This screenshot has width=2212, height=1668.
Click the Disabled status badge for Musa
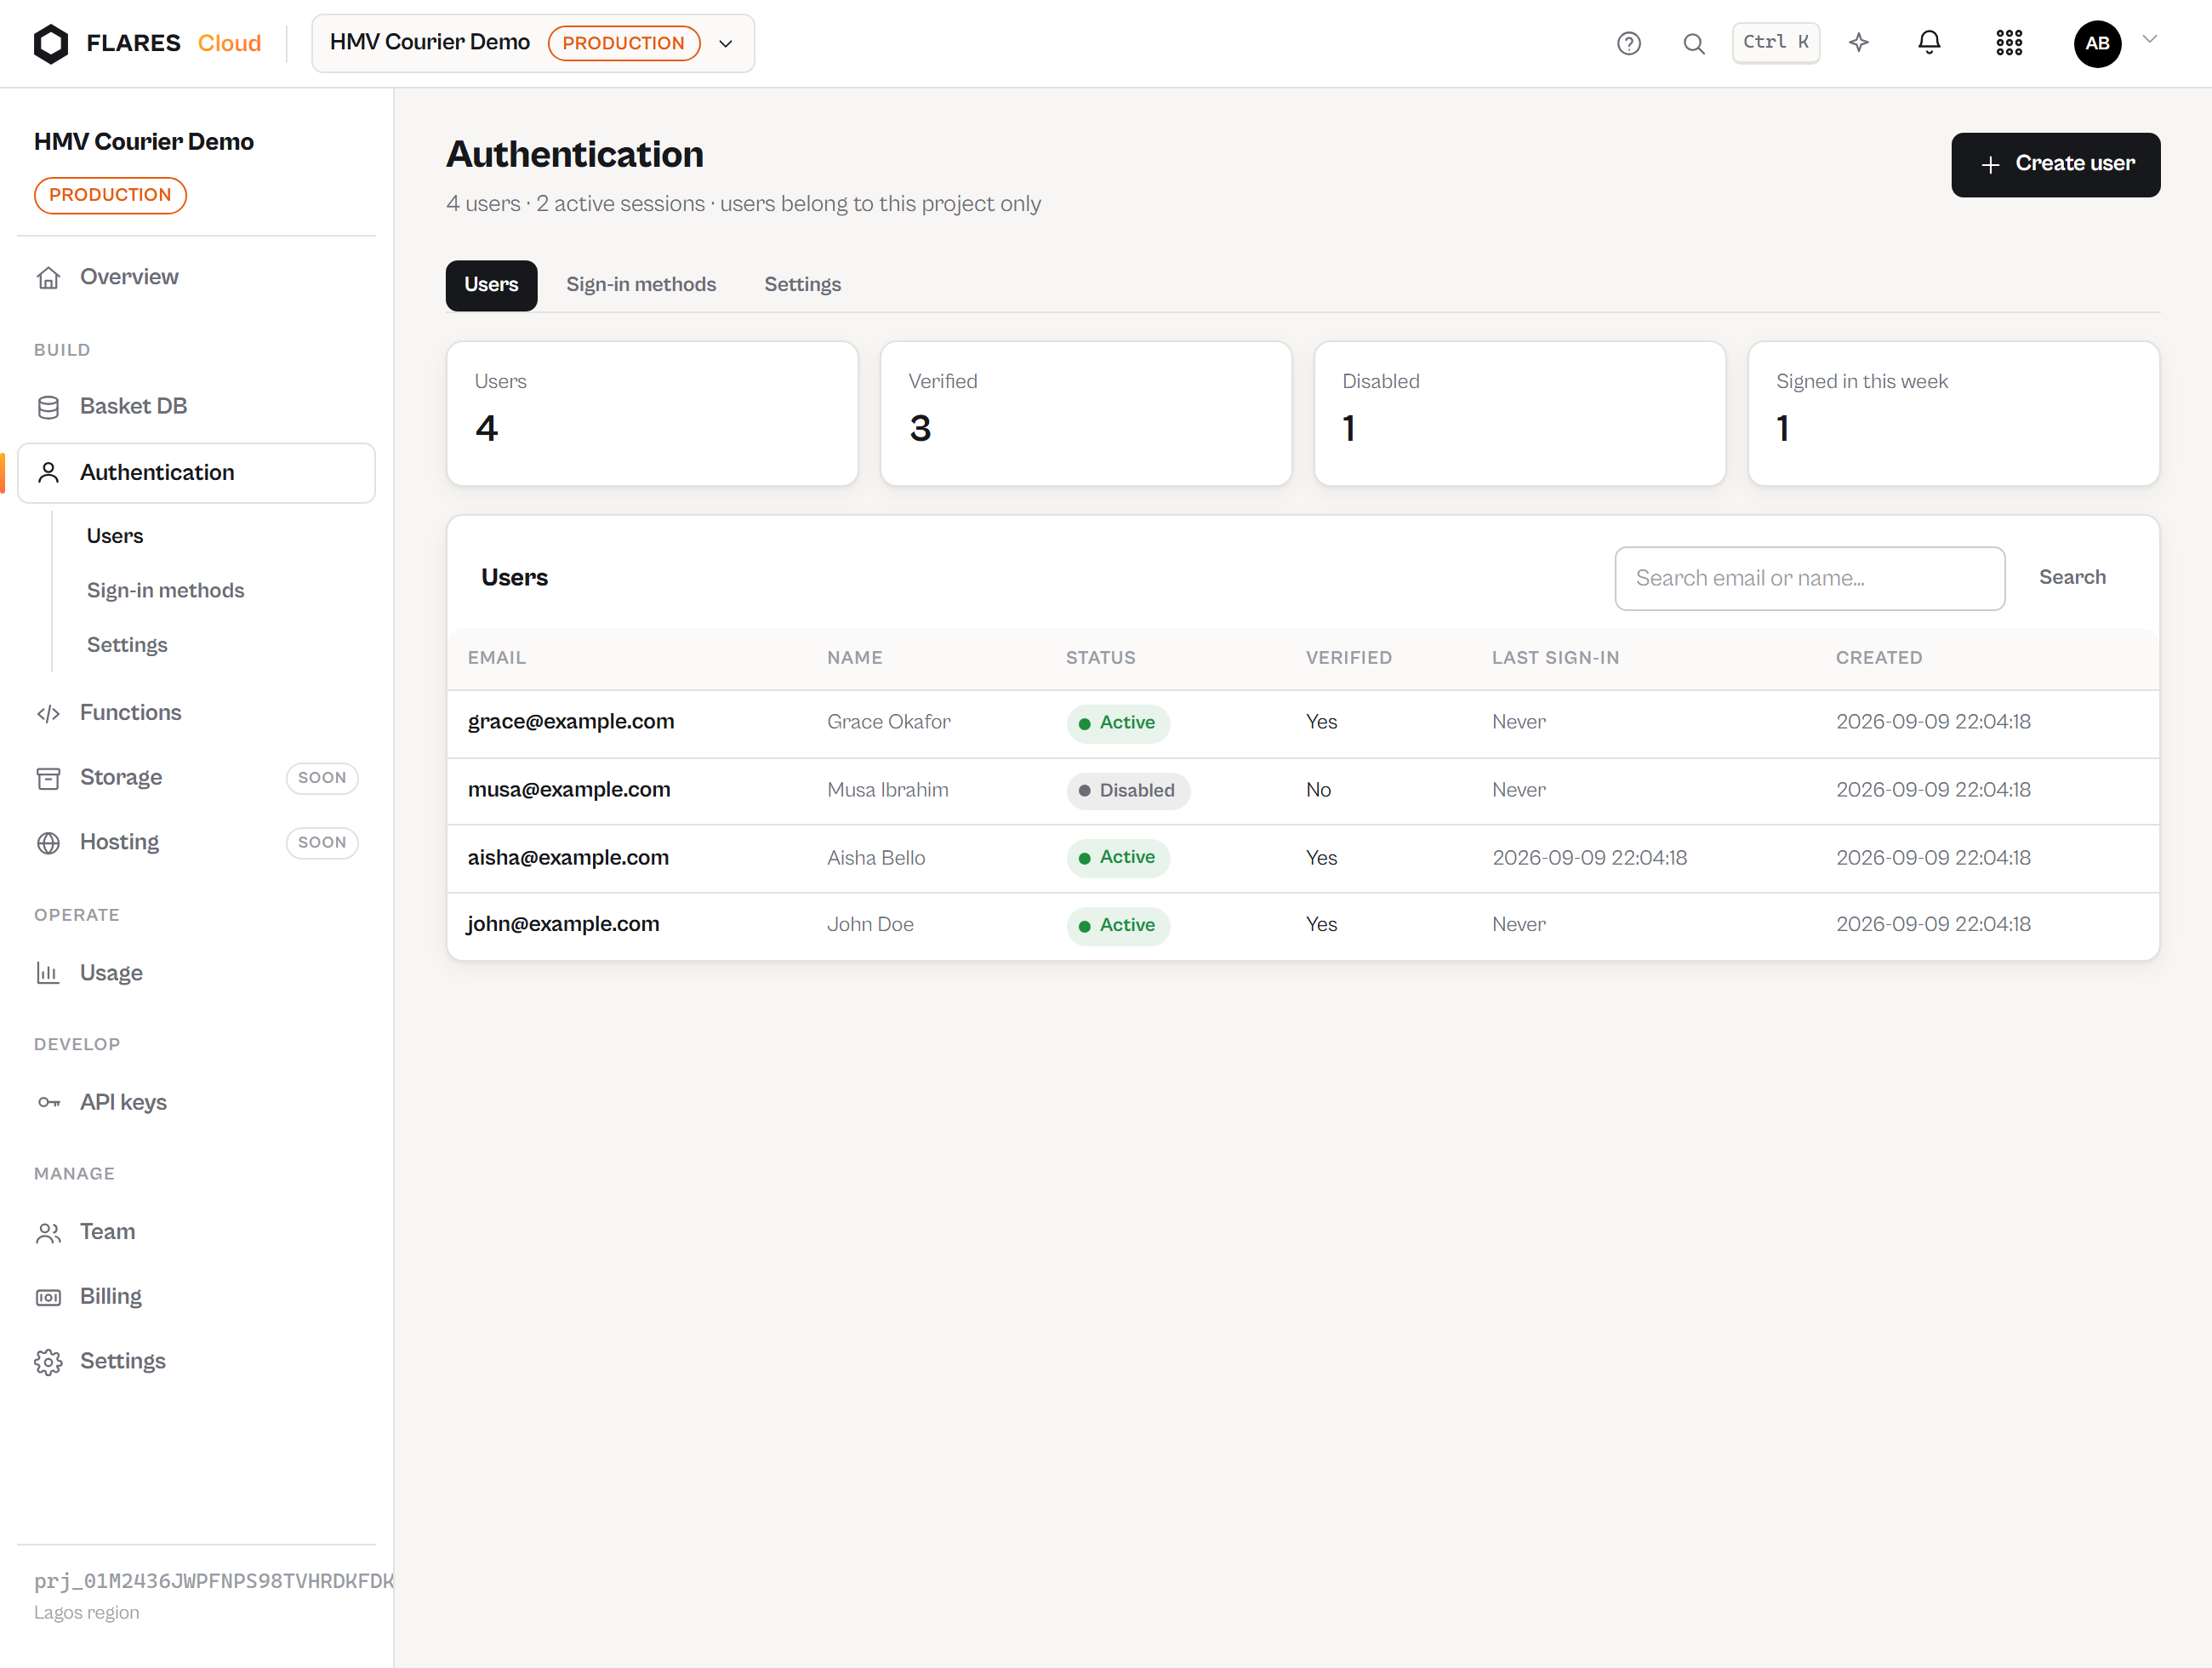[x=1127, y=791]
